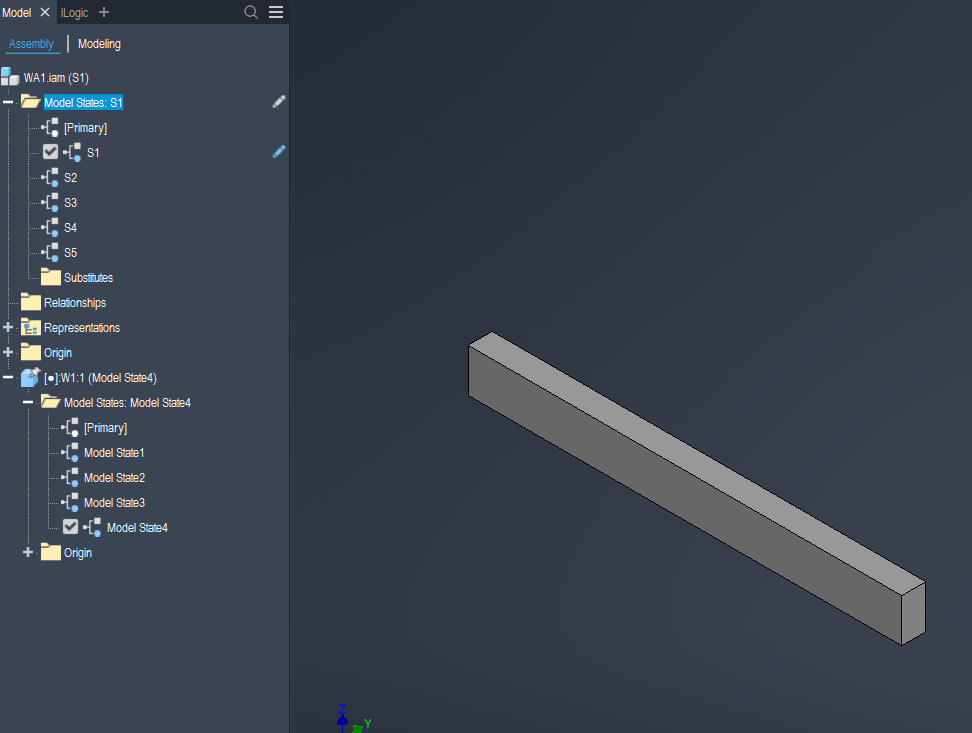Select Model State2 in the tree
This screenshot has width=972, height=733.
click(114, 477)
